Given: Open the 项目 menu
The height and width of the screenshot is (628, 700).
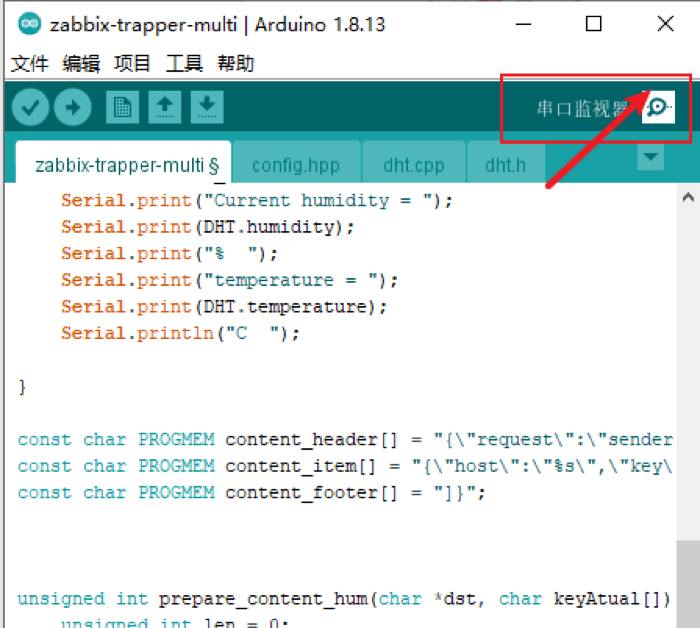Looking at the screenshot, I should (x=132, y=63).
